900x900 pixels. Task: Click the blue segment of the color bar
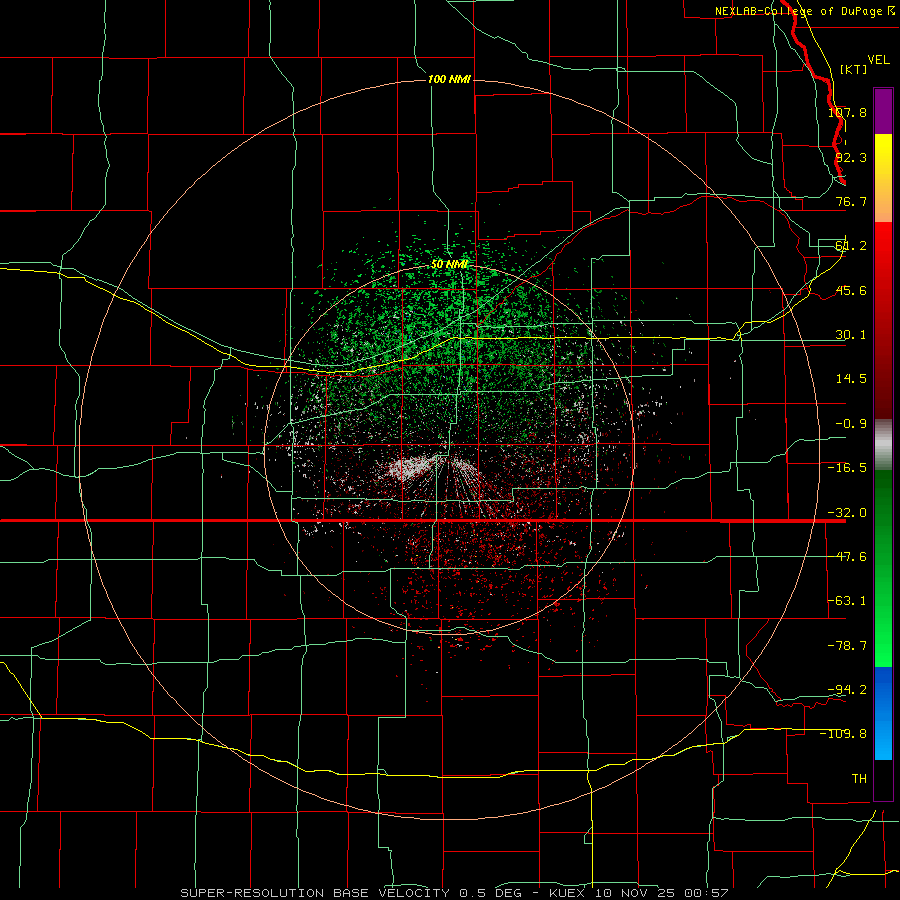[883, 713]
